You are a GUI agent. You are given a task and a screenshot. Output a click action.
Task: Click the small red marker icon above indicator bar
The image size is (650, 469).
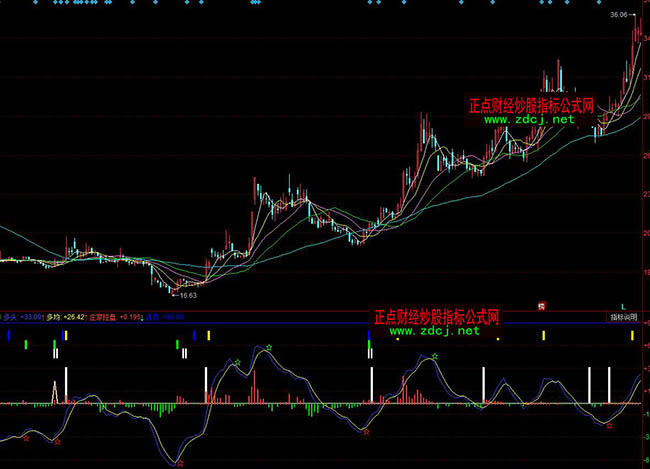click(x=541, y=305)
